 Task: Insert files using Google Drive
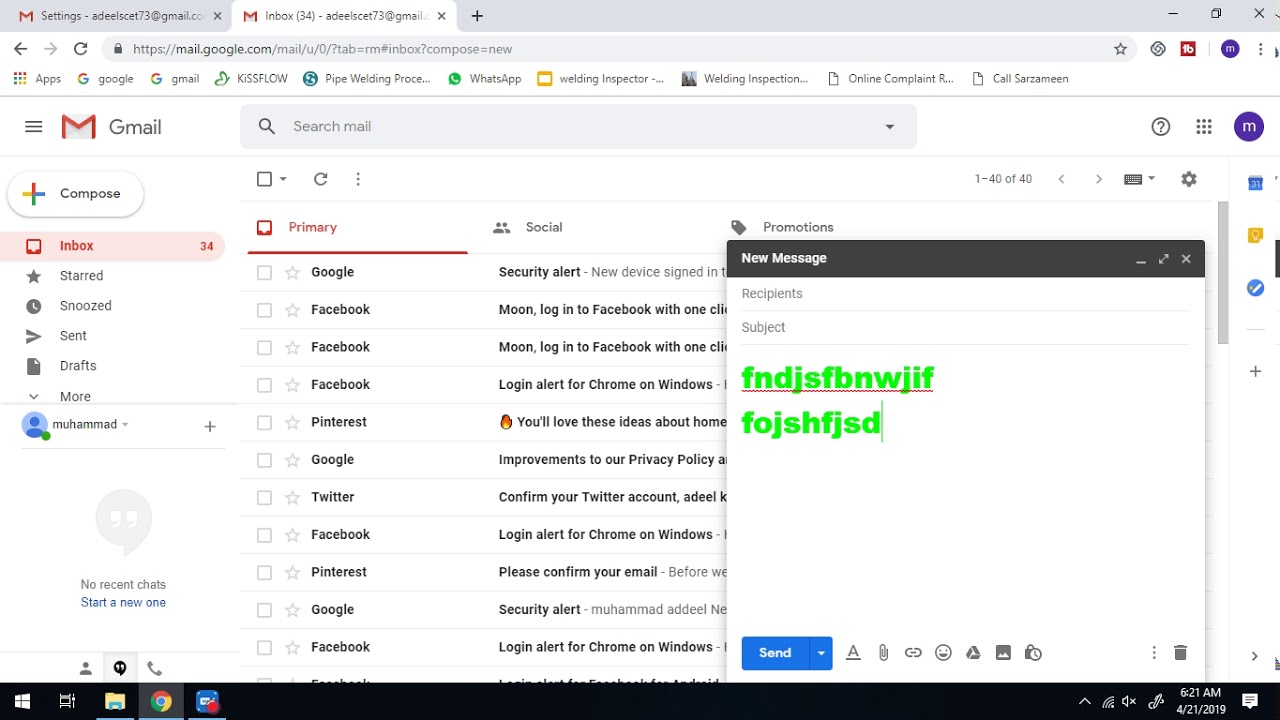pos(973,653)
